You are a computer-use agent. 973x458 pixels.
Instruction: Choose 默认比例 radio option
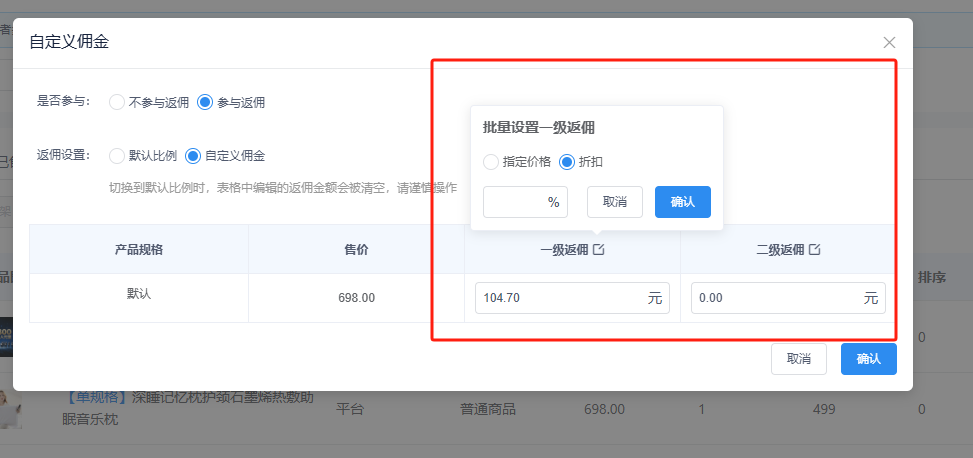pos(143,156)
